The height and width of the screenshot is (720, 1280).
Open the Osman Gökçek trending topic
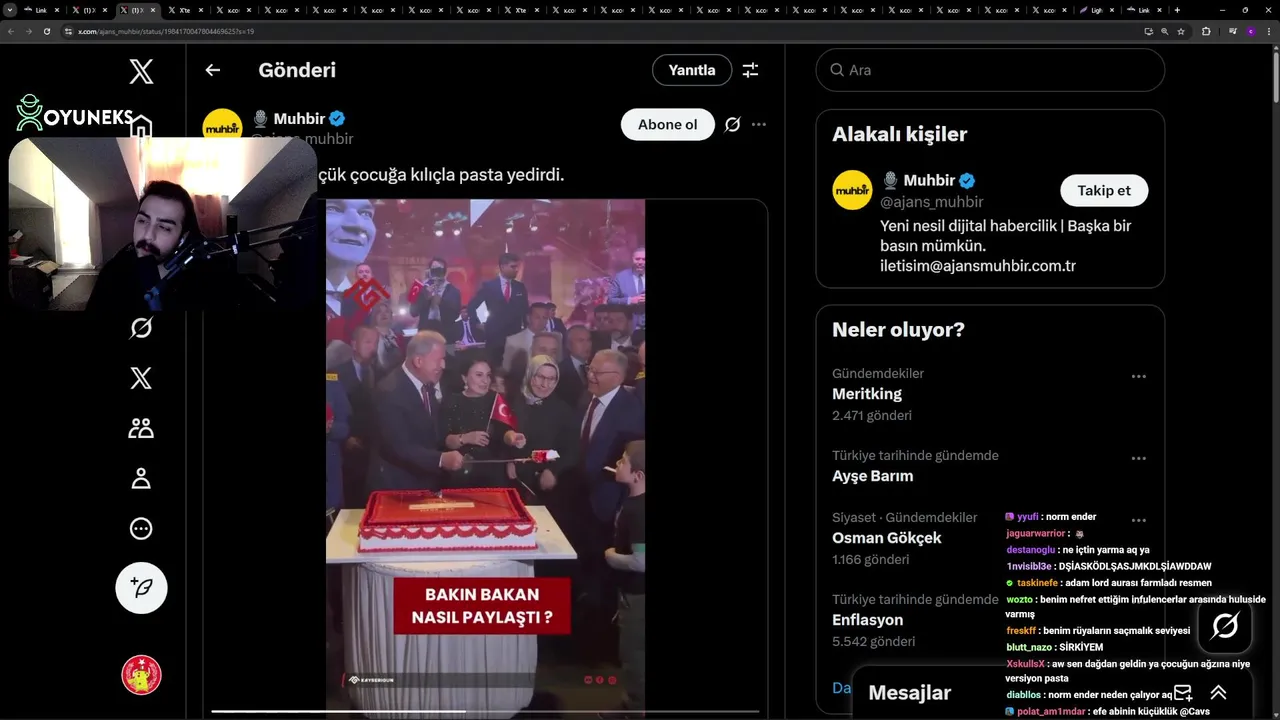[887, 538]
